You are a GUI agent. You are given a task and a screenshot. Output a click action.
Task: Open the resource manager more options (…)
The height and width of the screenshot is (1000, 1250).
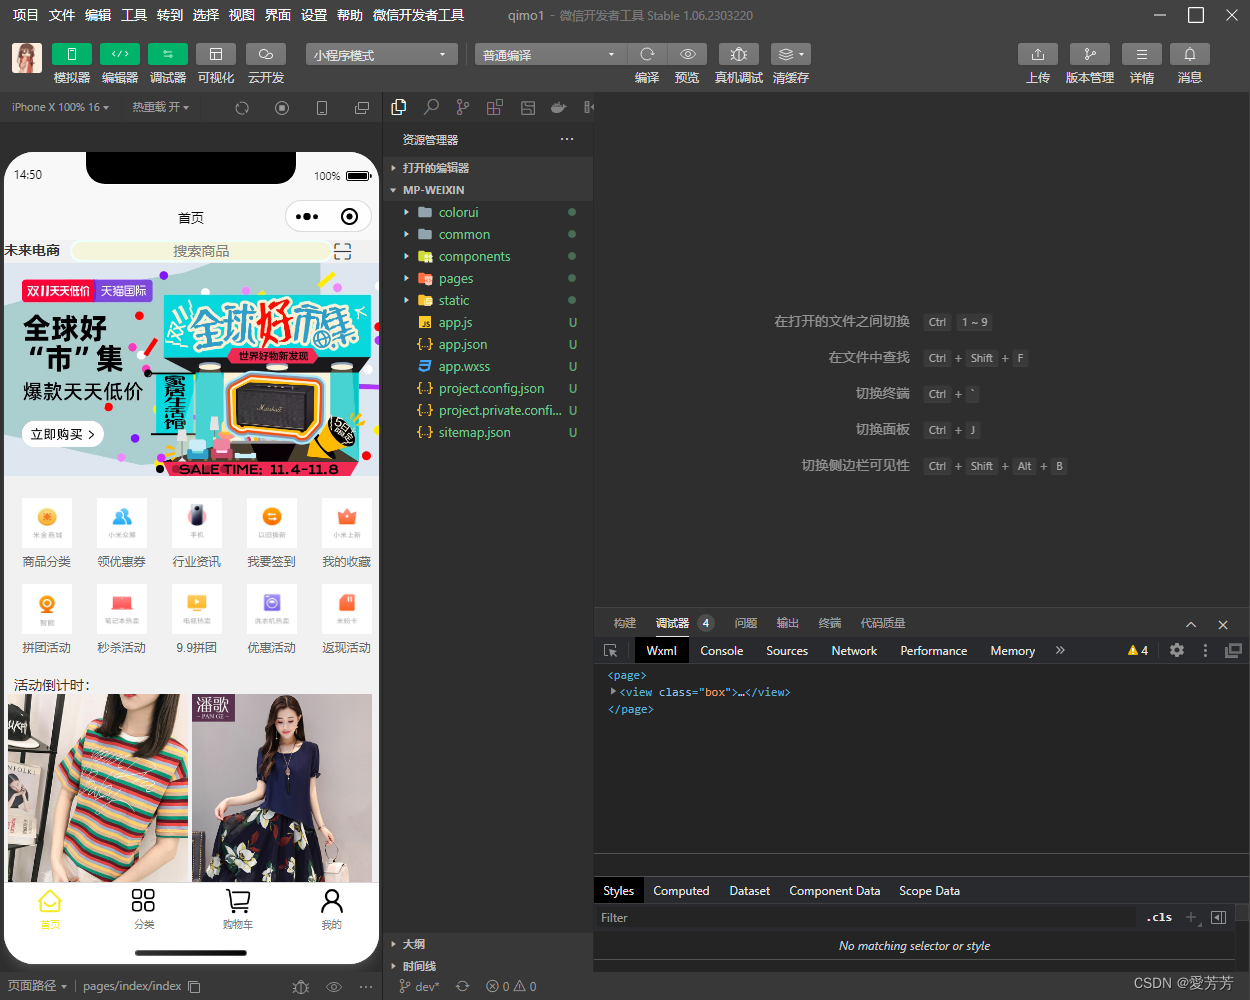point(567,139)
